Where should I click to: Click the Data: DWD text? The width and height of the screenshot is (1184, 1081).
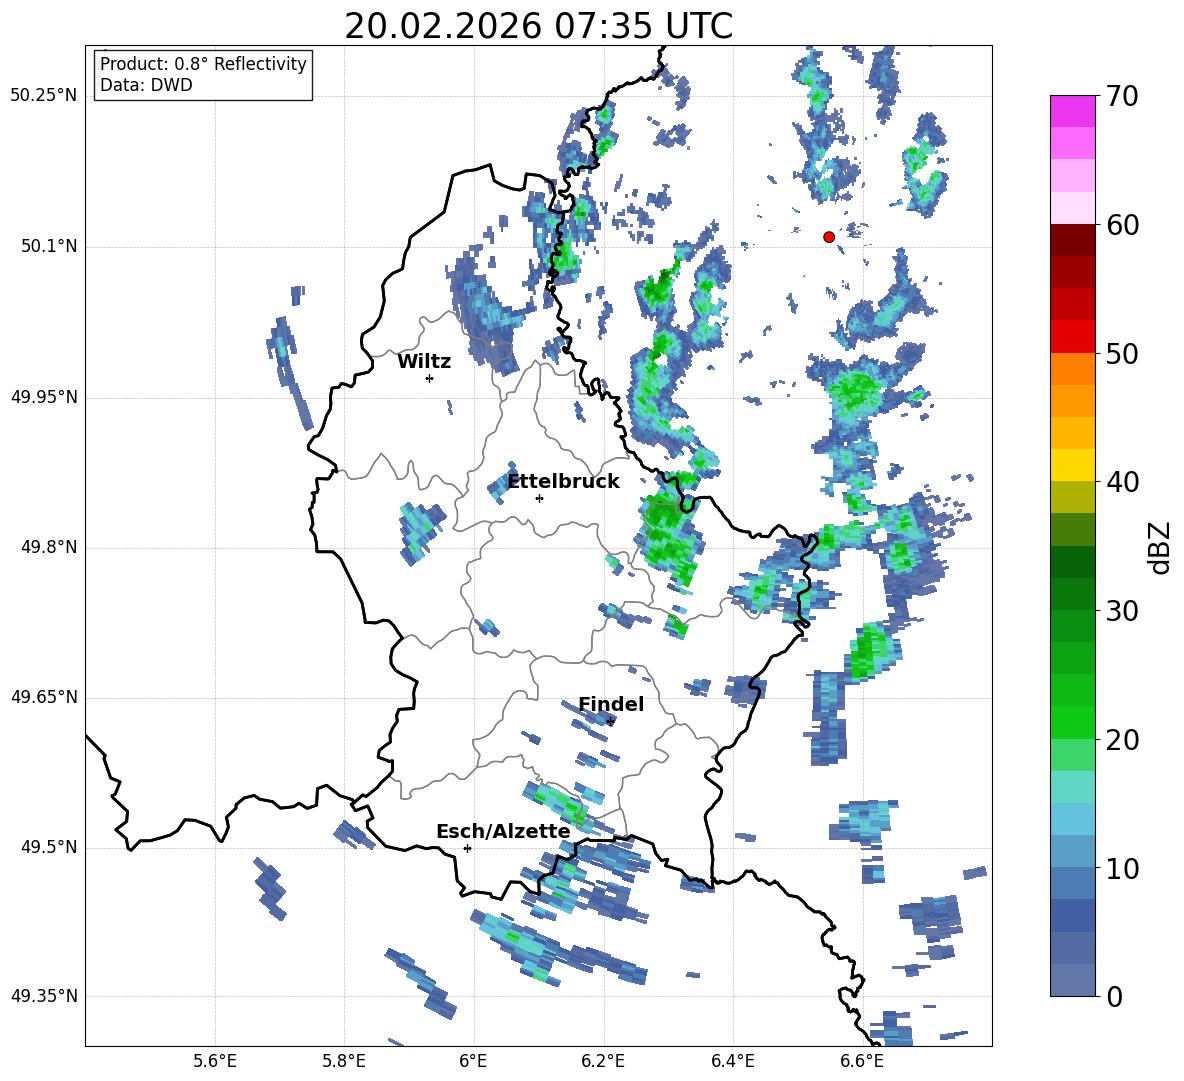coord(146,85)
